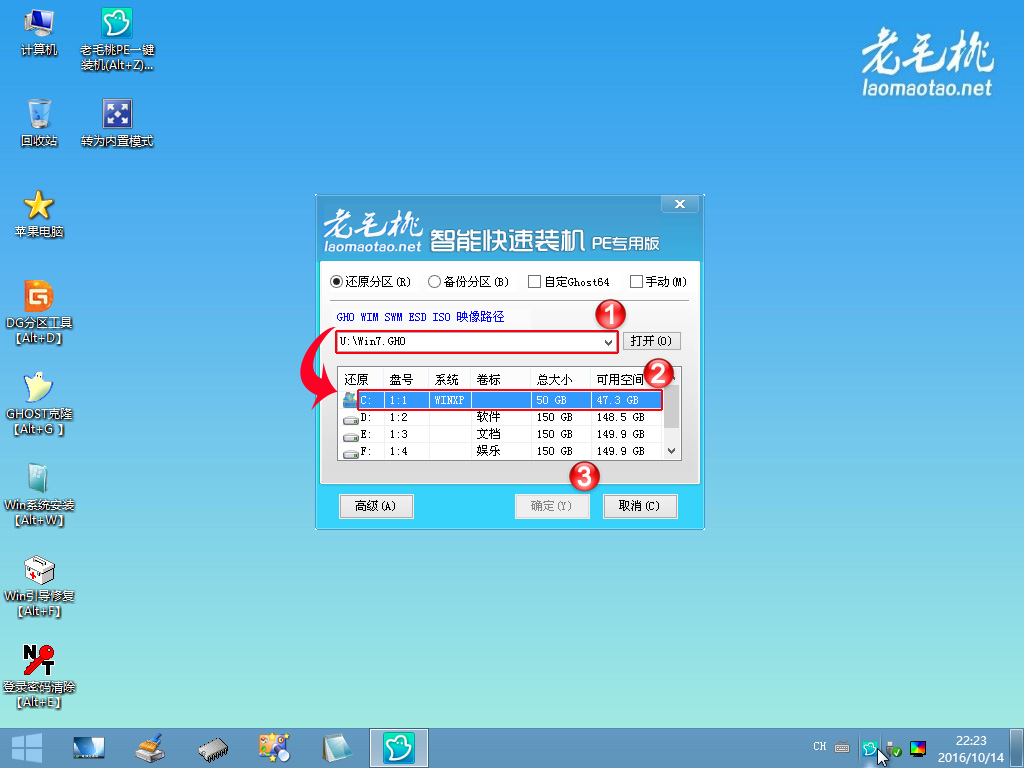The image size is (1024, 768).
Task: Open the 老毛桃PE一键装机 desktop icon
Action: tap(117, 24)
